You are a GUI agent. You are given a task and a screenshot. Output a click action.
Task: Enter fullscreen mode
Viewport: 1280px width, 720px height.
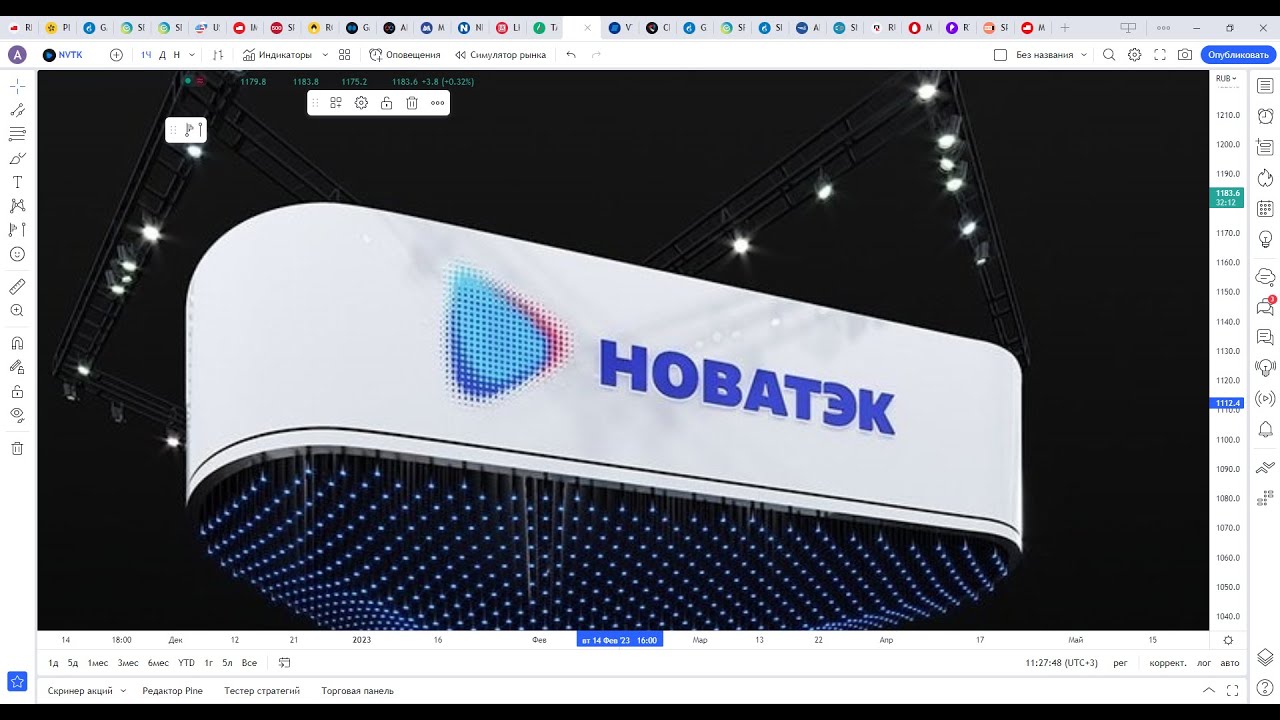pyautogui.click(x=1160, y=55)
